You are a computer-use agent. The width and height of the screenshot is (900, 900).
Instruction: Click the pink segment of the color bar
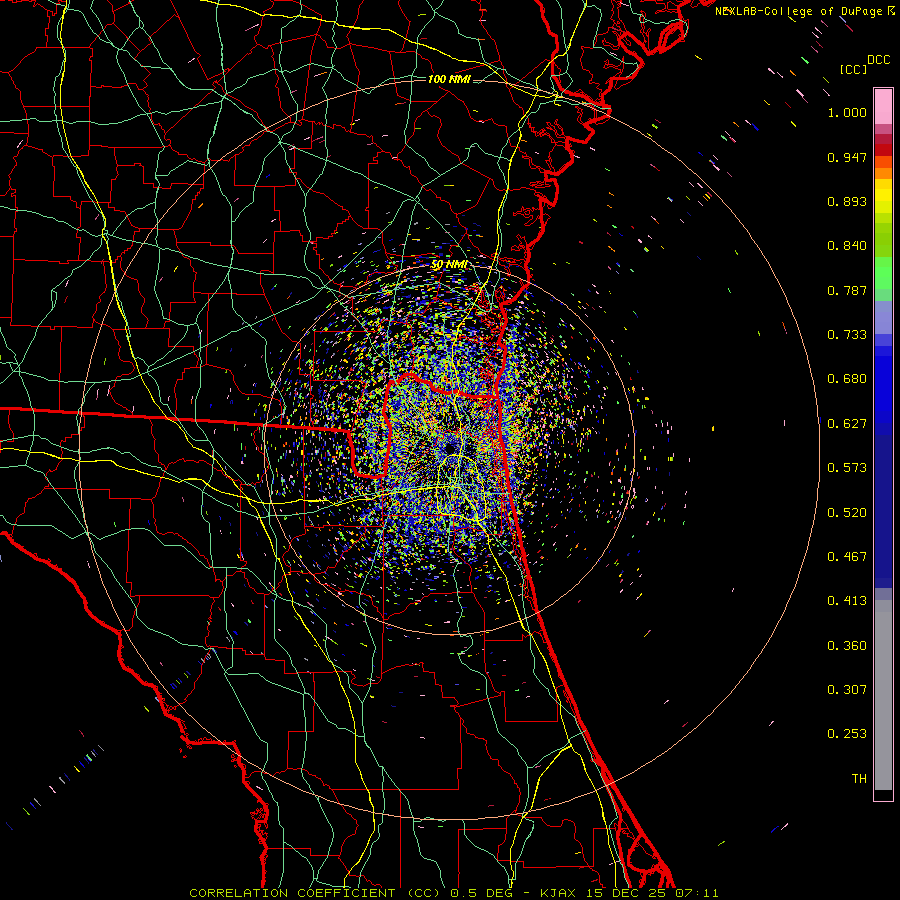coord(883,106)
